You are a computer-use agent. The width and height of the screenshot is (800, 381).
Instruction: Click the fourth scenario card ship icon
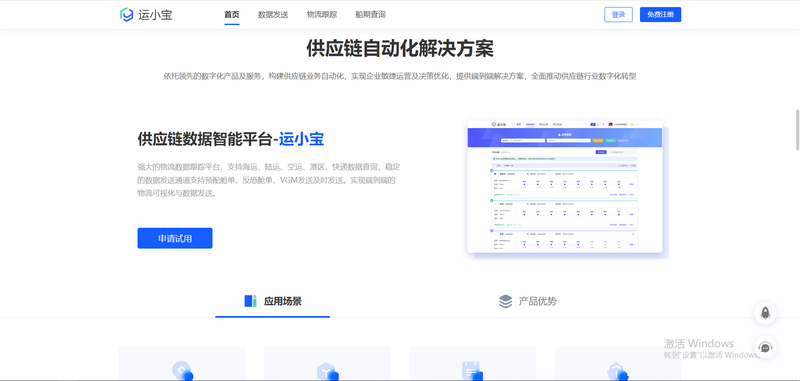pos(618,372)
